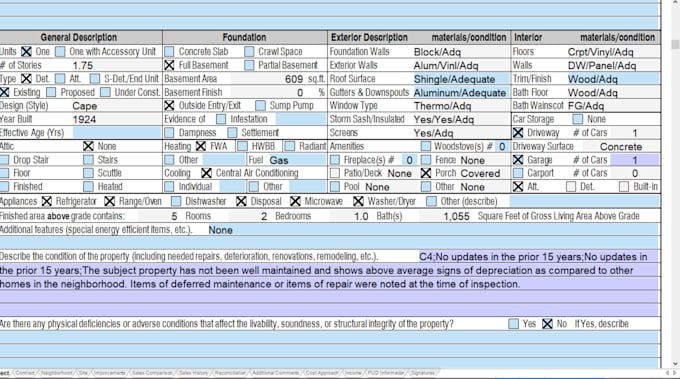Click the Year Built field showing 1924
This screenshot has width=680, height=379.
(117, 119)
